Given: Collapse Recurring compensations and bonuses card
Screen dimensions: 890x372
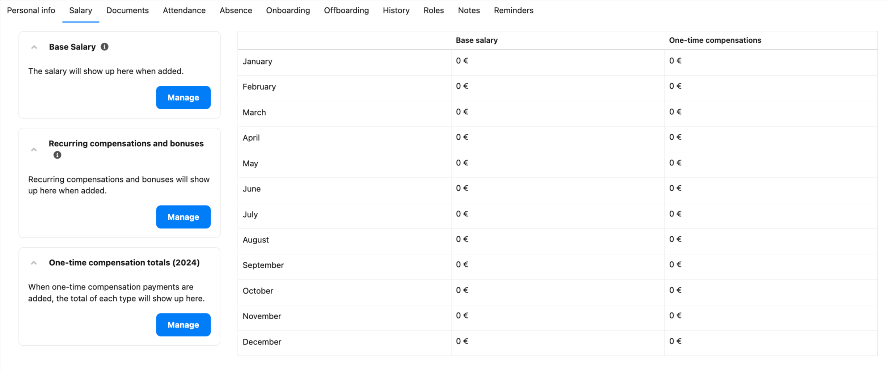Looking at the screenshot, I should pyautogui.click(x=34, y=149).
